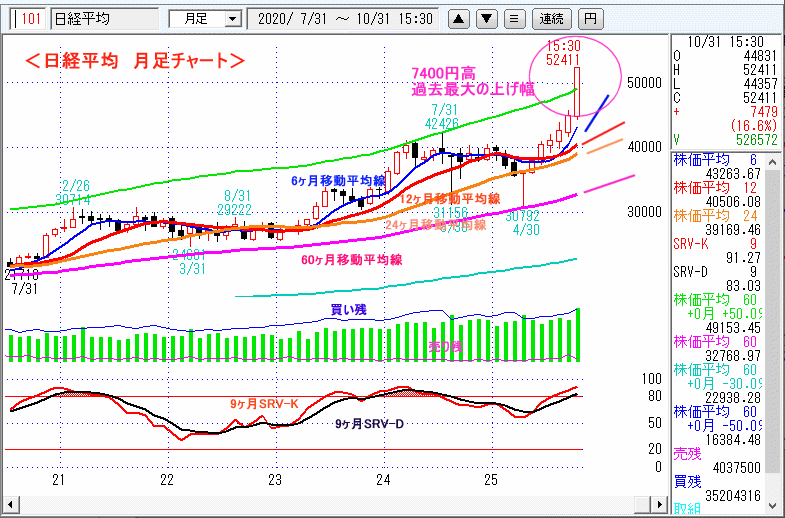
Task: Click the open price 44831
Action: click(760, 56)
